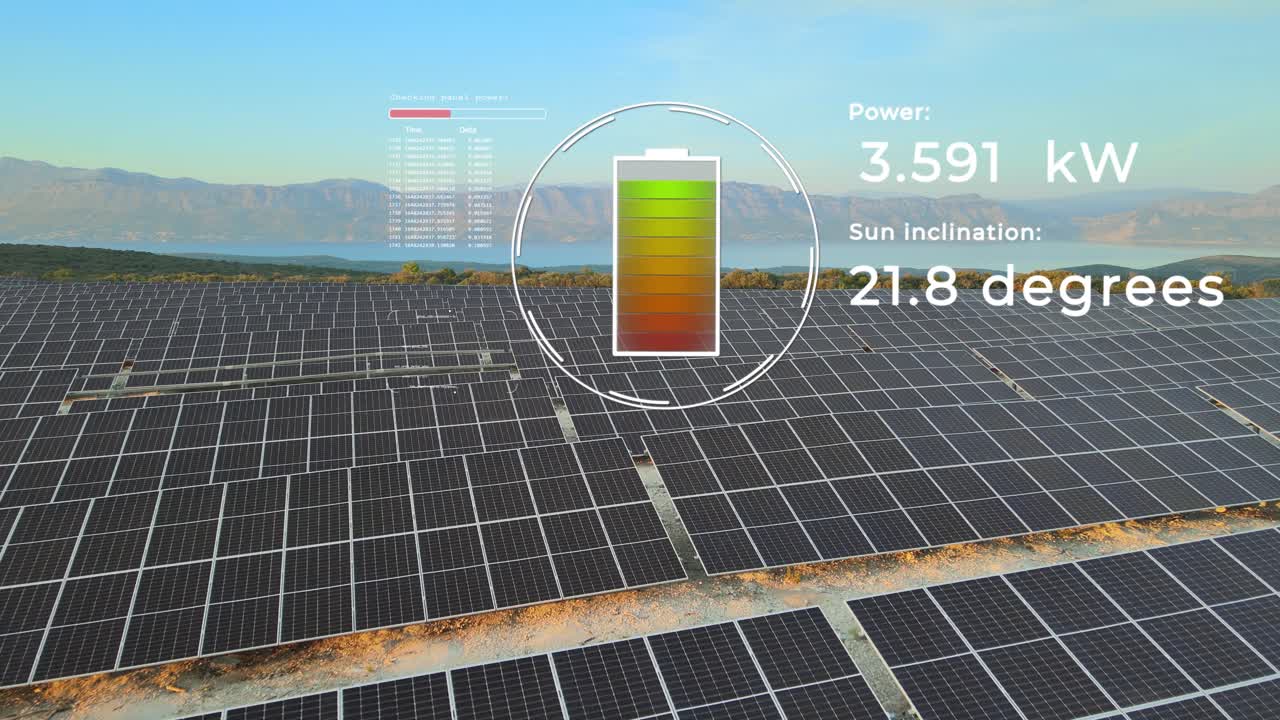Click the unfilled part of the progress bar

coord(498,114)
